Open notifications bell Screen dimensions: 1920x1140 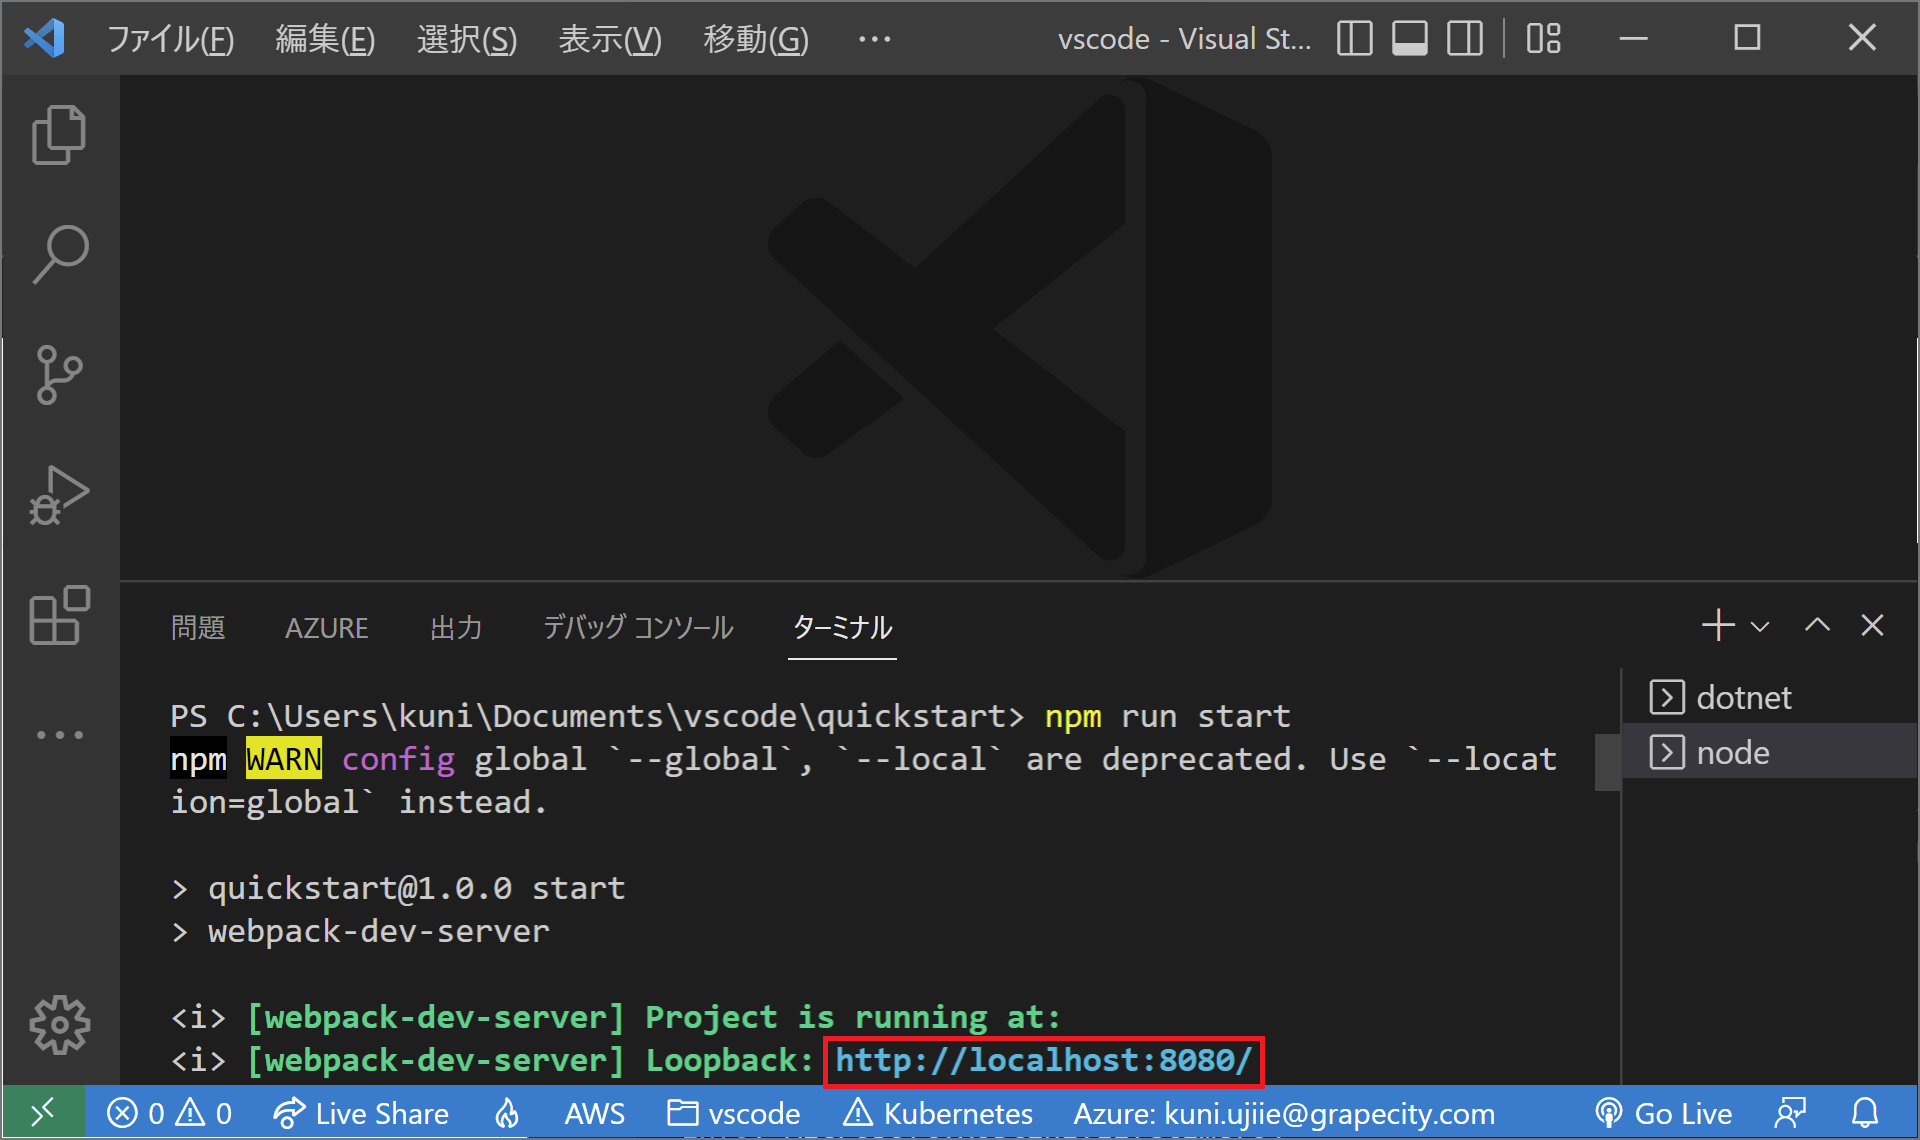point(1865,1113)
